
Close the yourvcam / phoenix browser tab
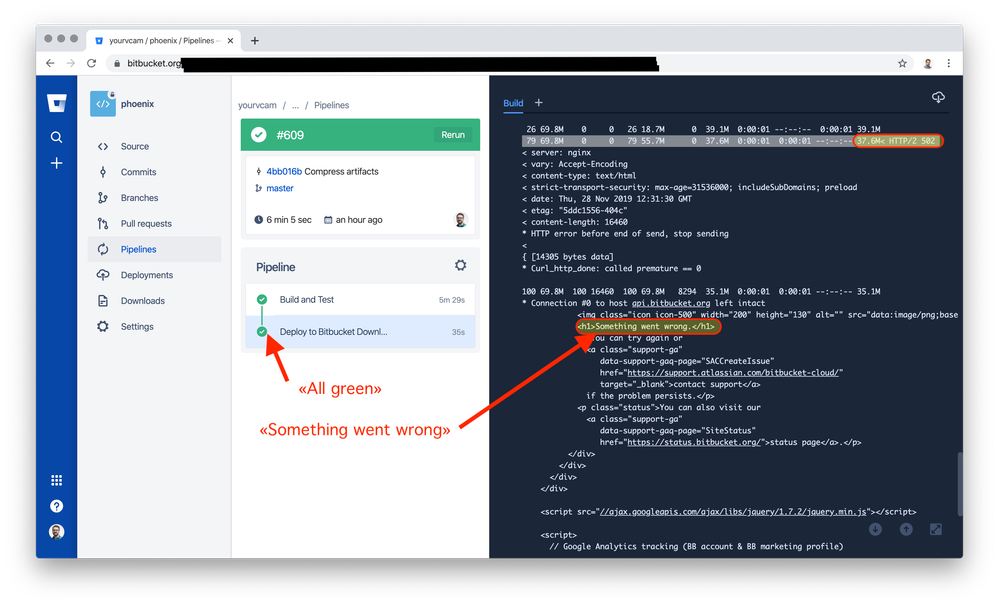coord(230,41)
